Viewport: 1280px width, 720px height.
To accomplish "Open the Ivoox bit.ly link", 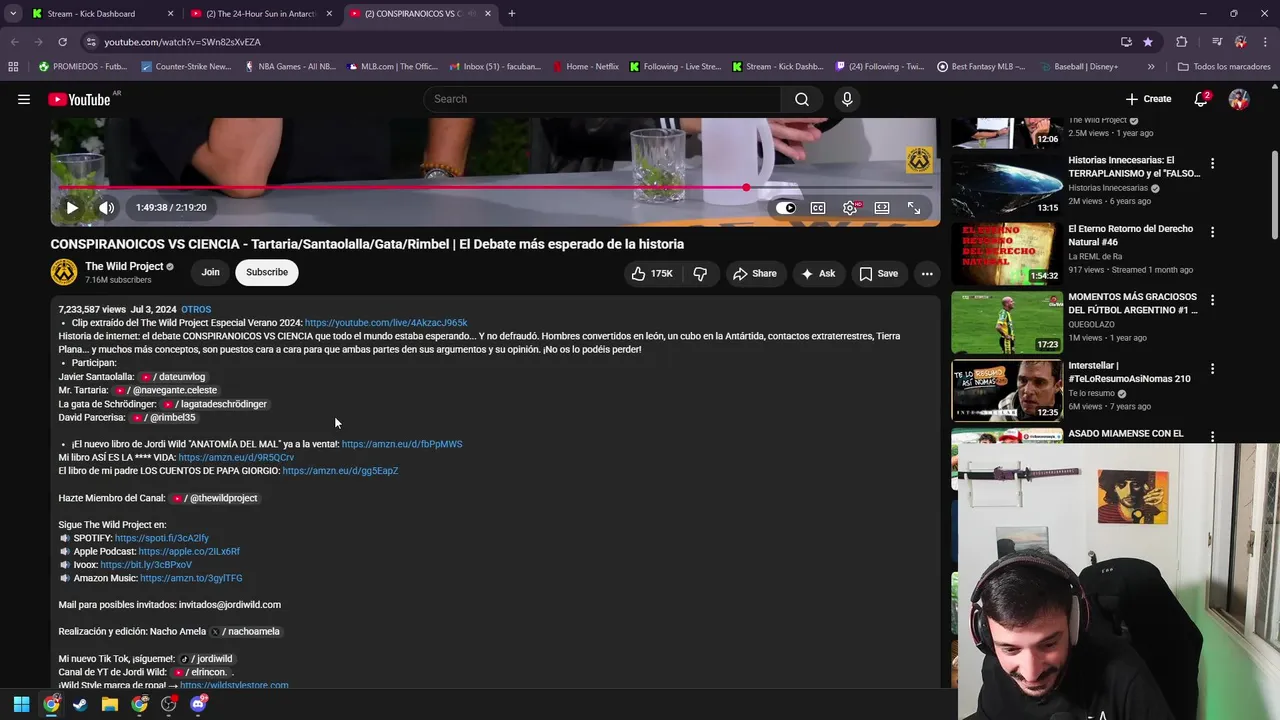I will (146, 565).
